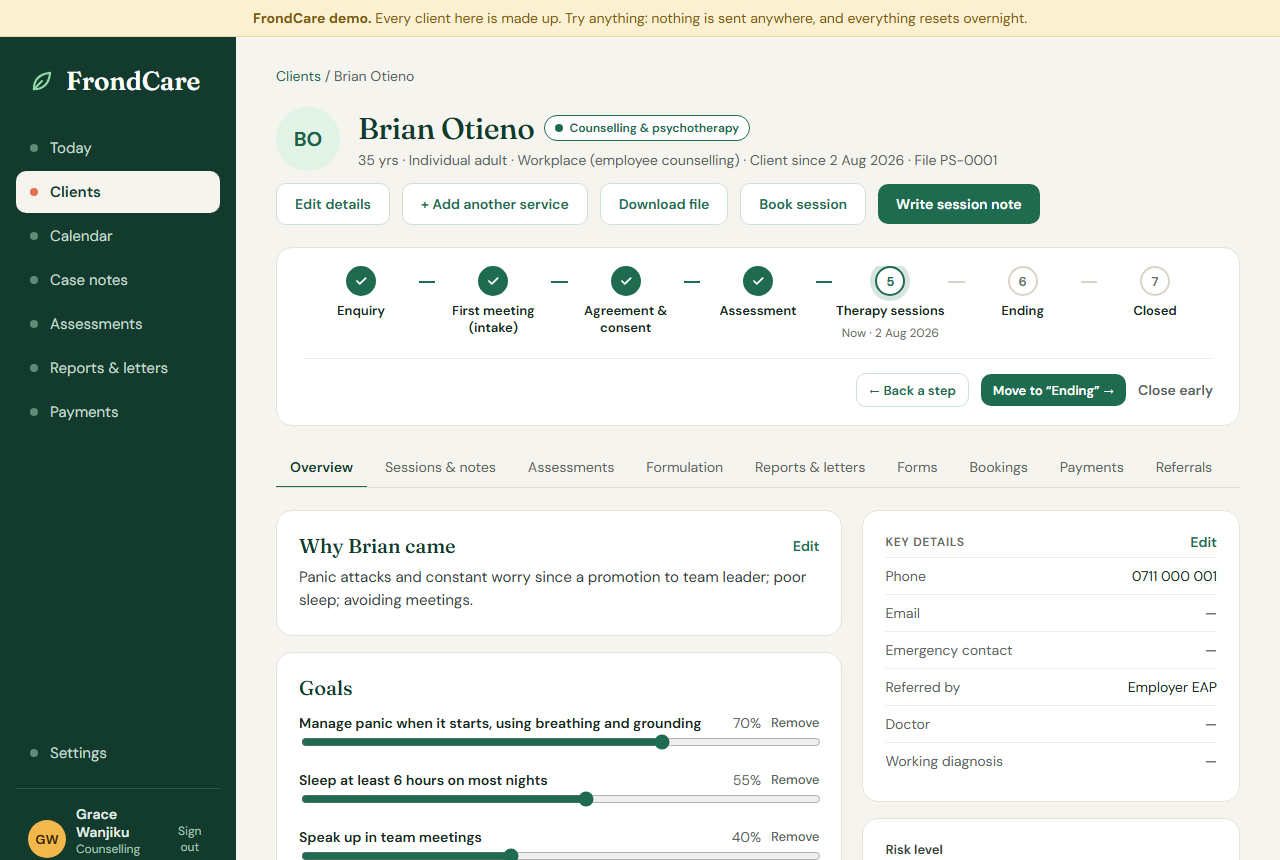The image size is (1280, 860).
Task: Open Assessments in the sidebar
Action: 118,324
